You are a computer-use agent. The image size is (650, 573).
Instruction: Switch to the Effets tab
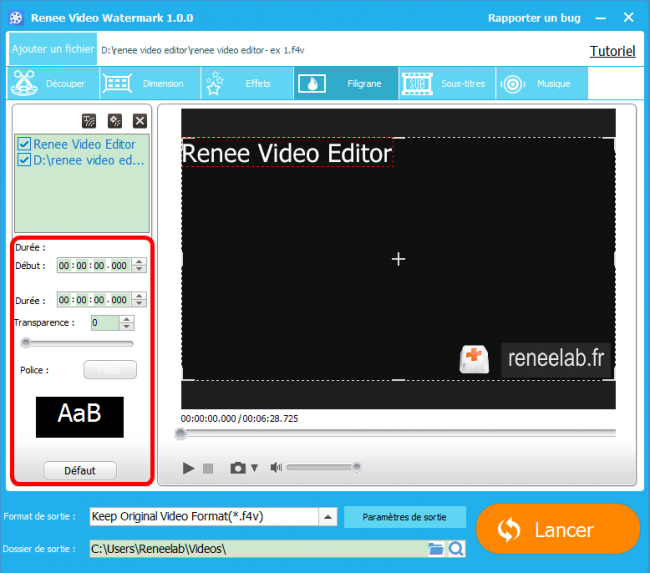tap(247, 83)
